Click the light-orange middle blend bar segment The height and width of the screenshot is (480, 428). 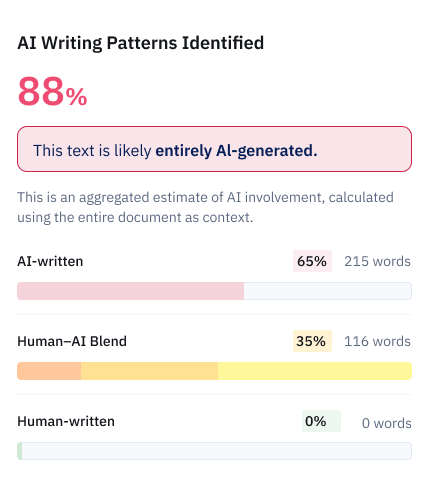[x=149, y=371]
